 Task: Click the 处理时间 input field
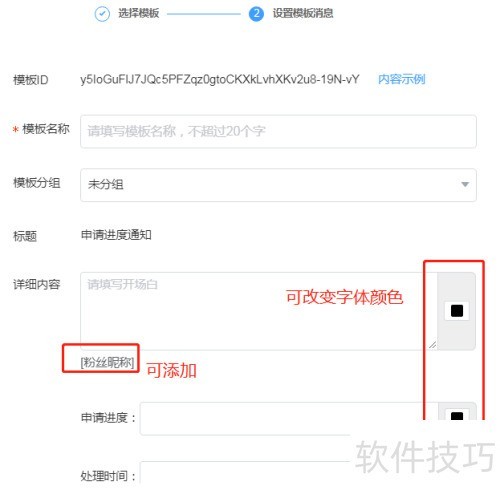pyautogui.click(x=245, y=473)
